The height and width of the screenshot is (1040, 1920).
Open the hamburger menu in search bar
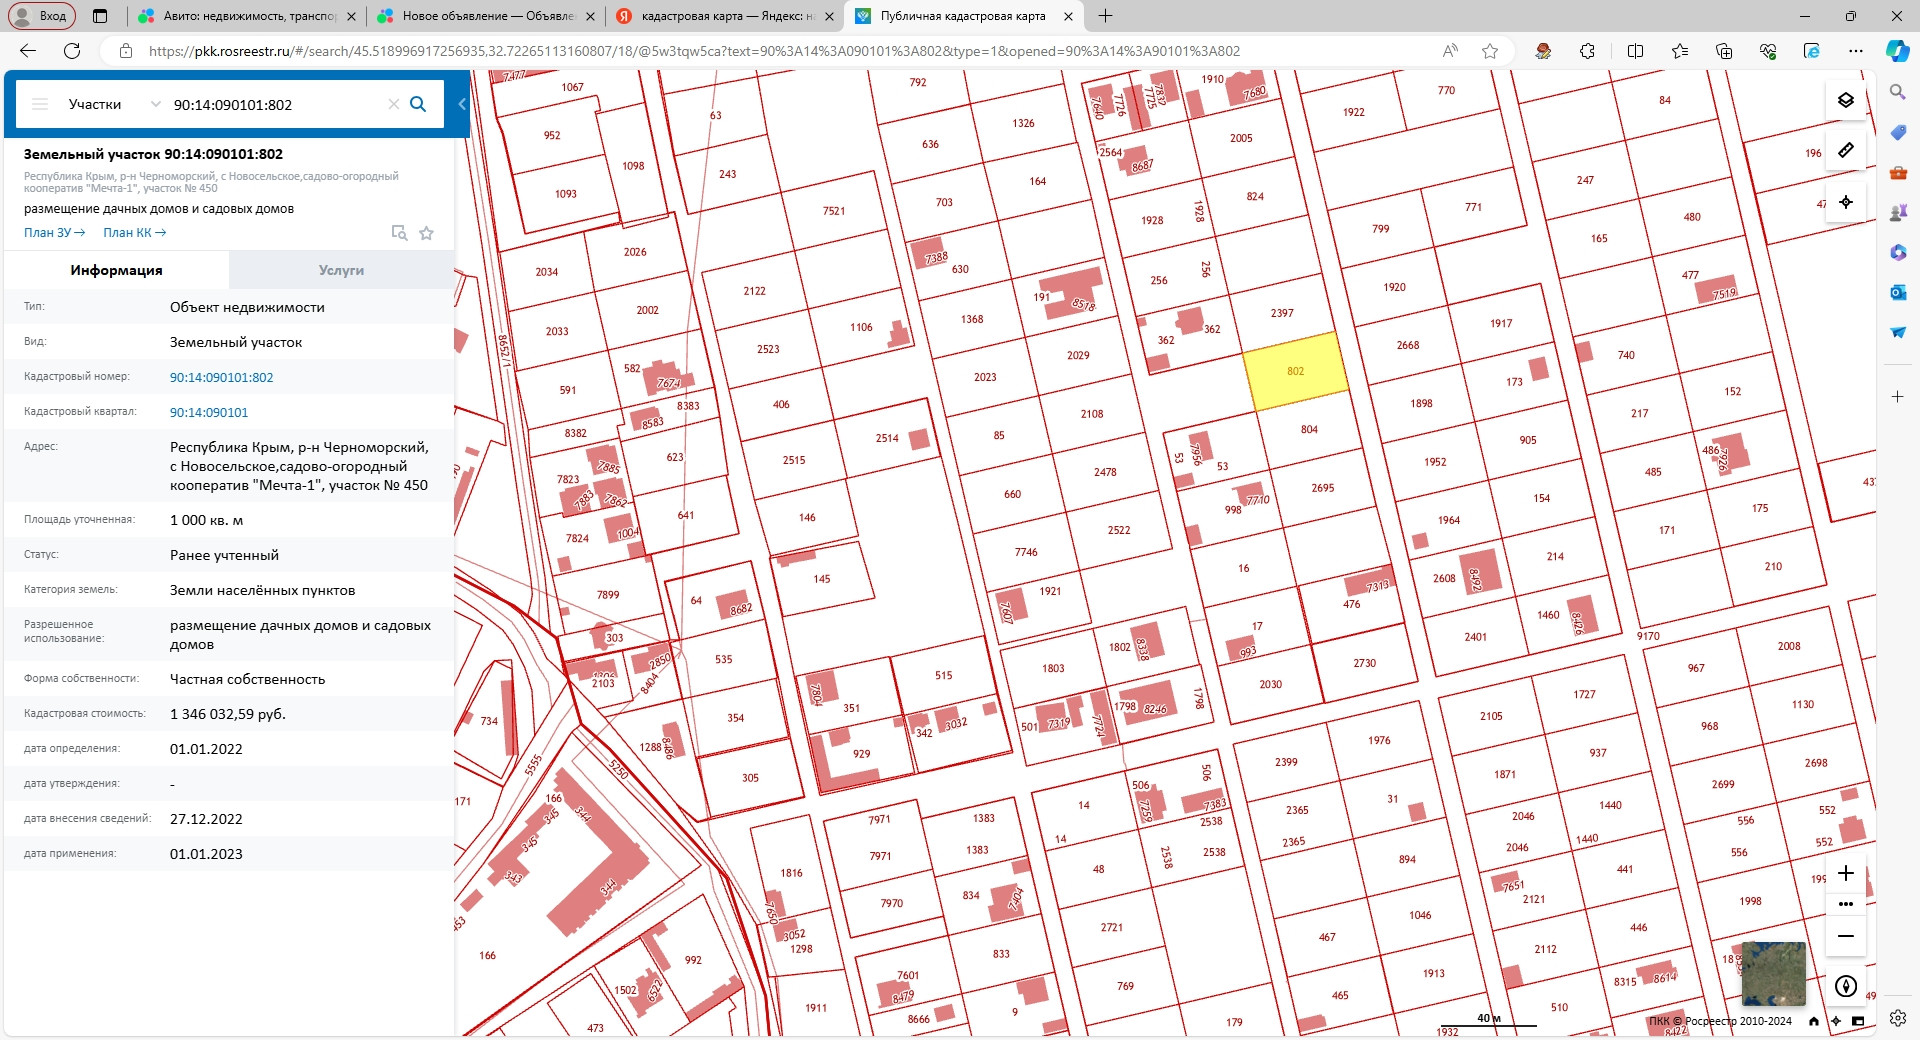pos(40,104)
